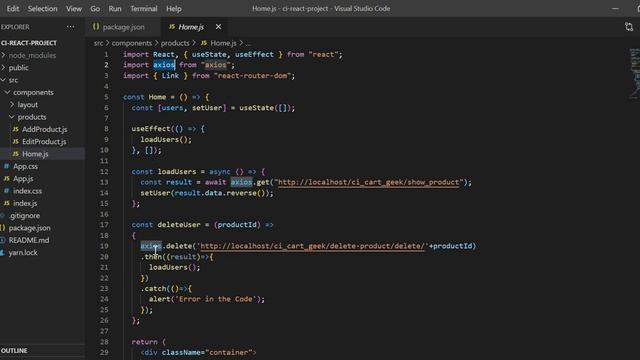
Task: Collapse the CI-REACT-PROJECT section header
Action: (29, 43)
